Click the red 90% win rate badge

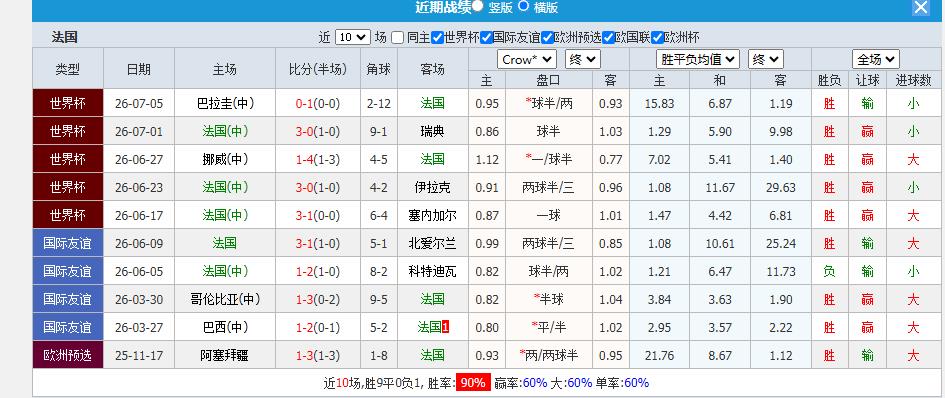tap(472, 382)
